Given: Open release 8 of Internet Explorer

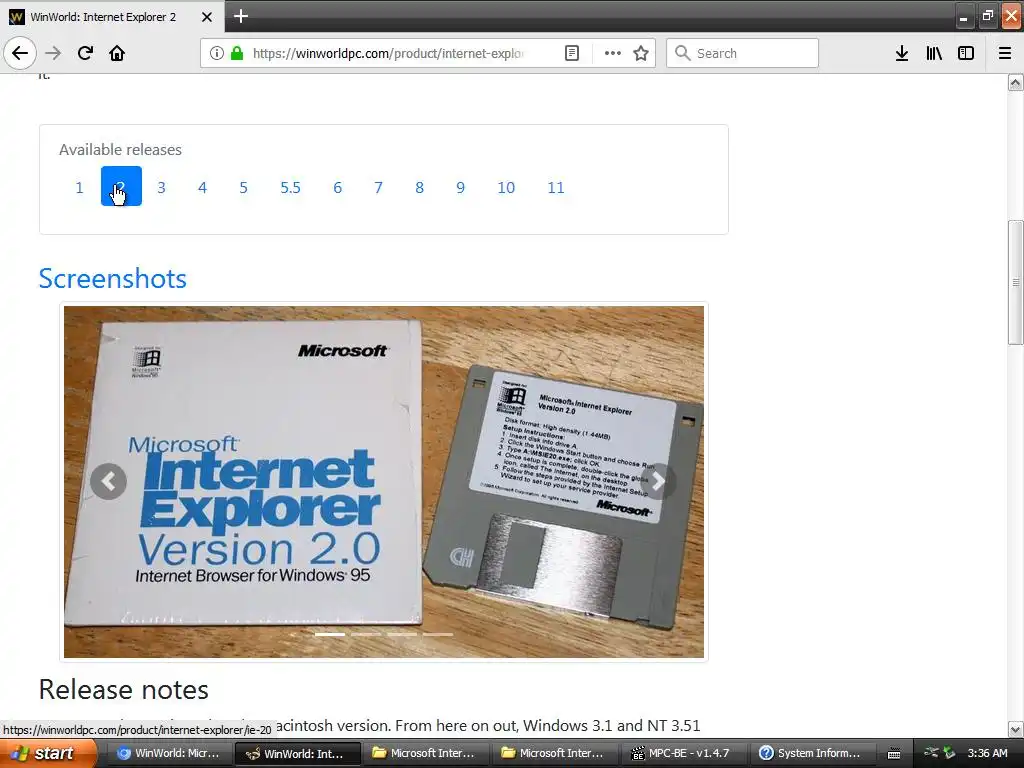Looking at the screenshot, I should 419,187.
